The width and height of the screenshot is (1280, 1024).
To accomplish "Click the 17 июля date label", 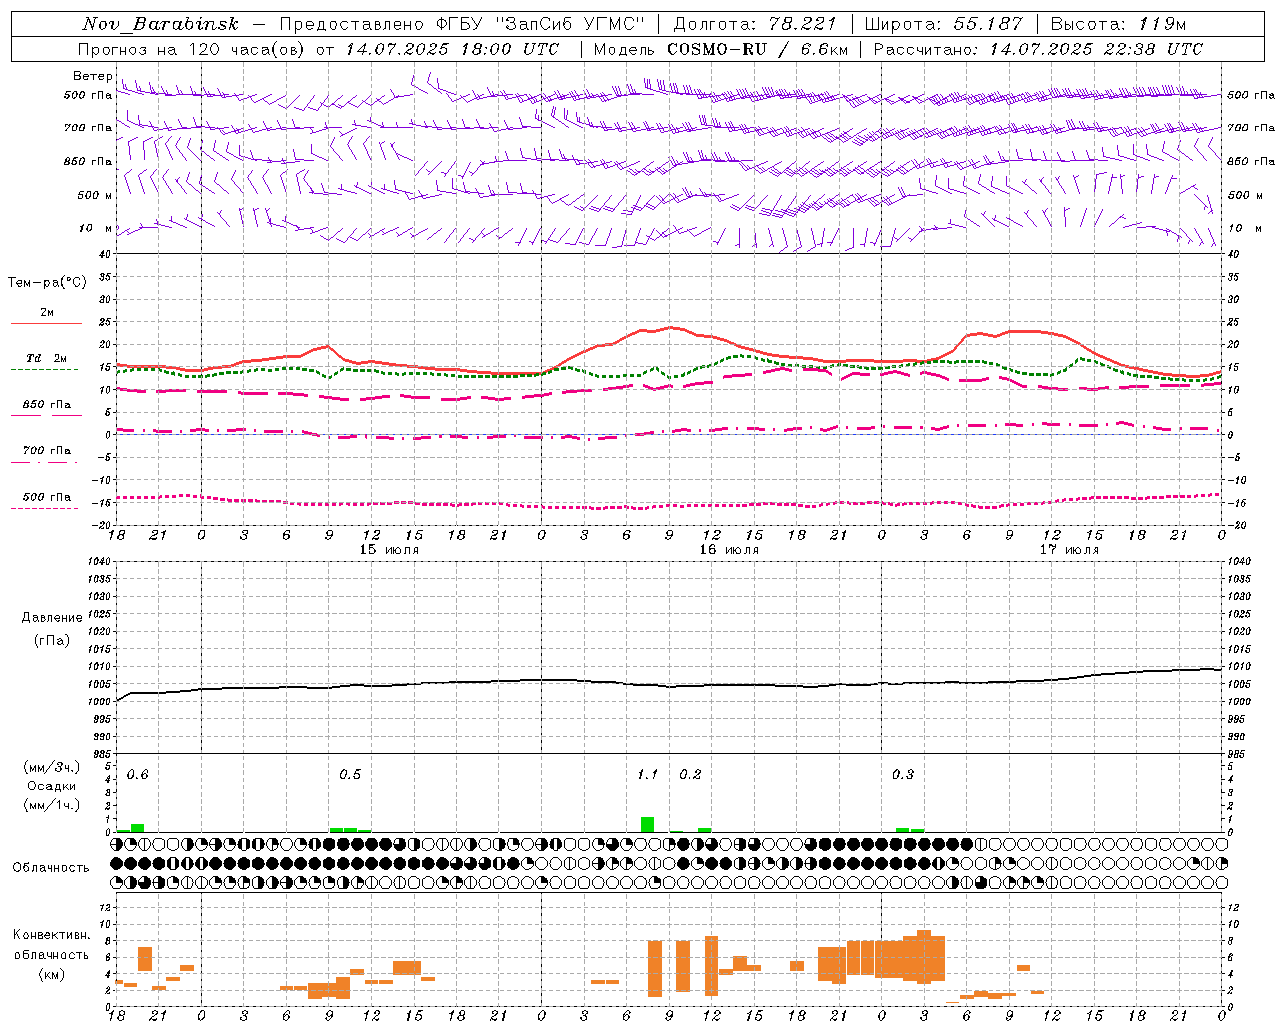I will [x=1069, y=550].
